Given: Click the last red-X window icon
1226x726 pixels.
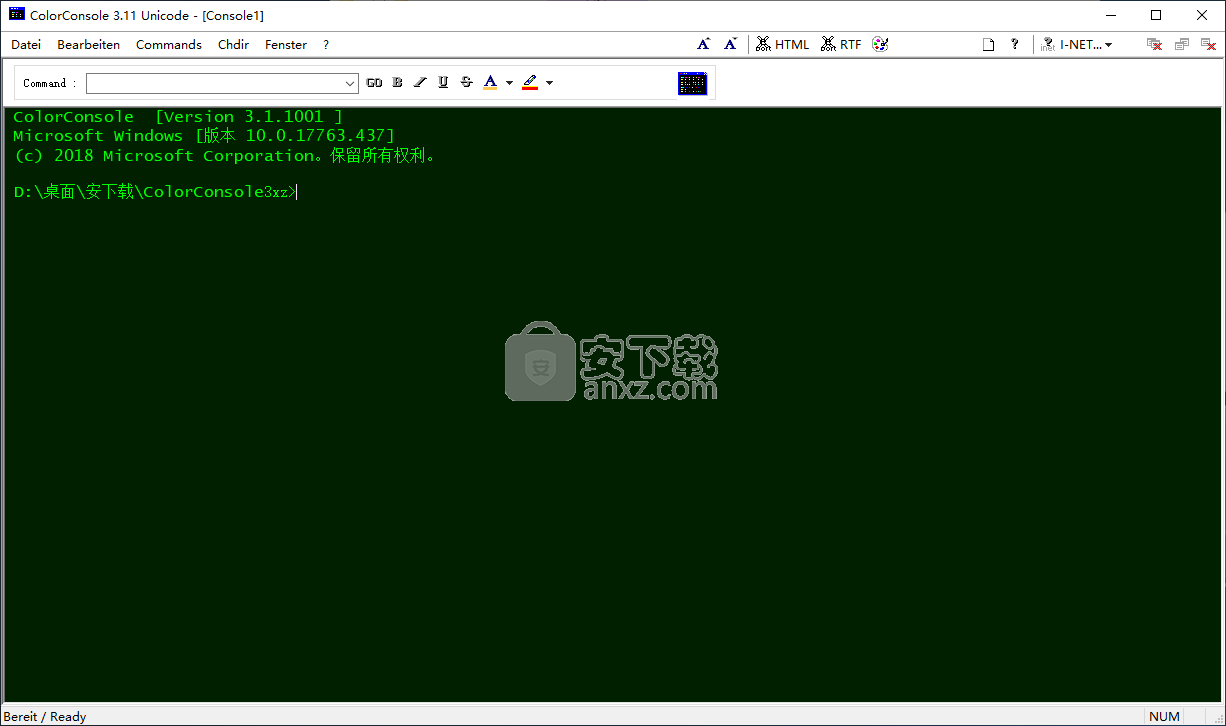Looking at the screenshot, I should (x=1208, y=44).
